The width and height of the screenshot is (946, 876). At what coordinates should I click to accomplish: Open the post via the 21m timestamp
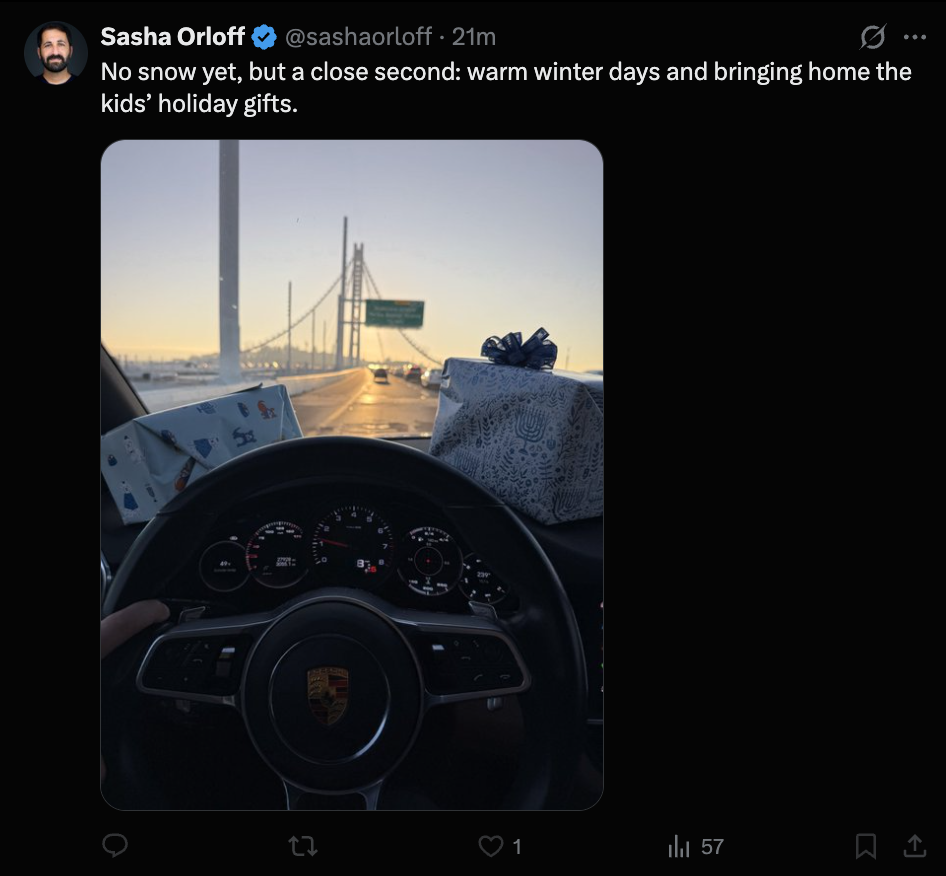(x=474, y=37)
